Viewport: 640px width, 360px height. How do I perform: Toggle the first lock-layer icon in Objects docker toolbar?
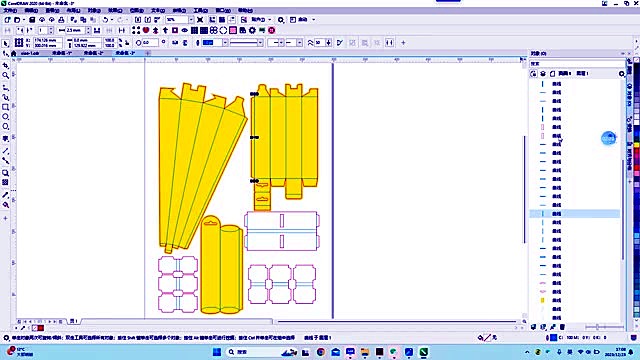(533, 73)
